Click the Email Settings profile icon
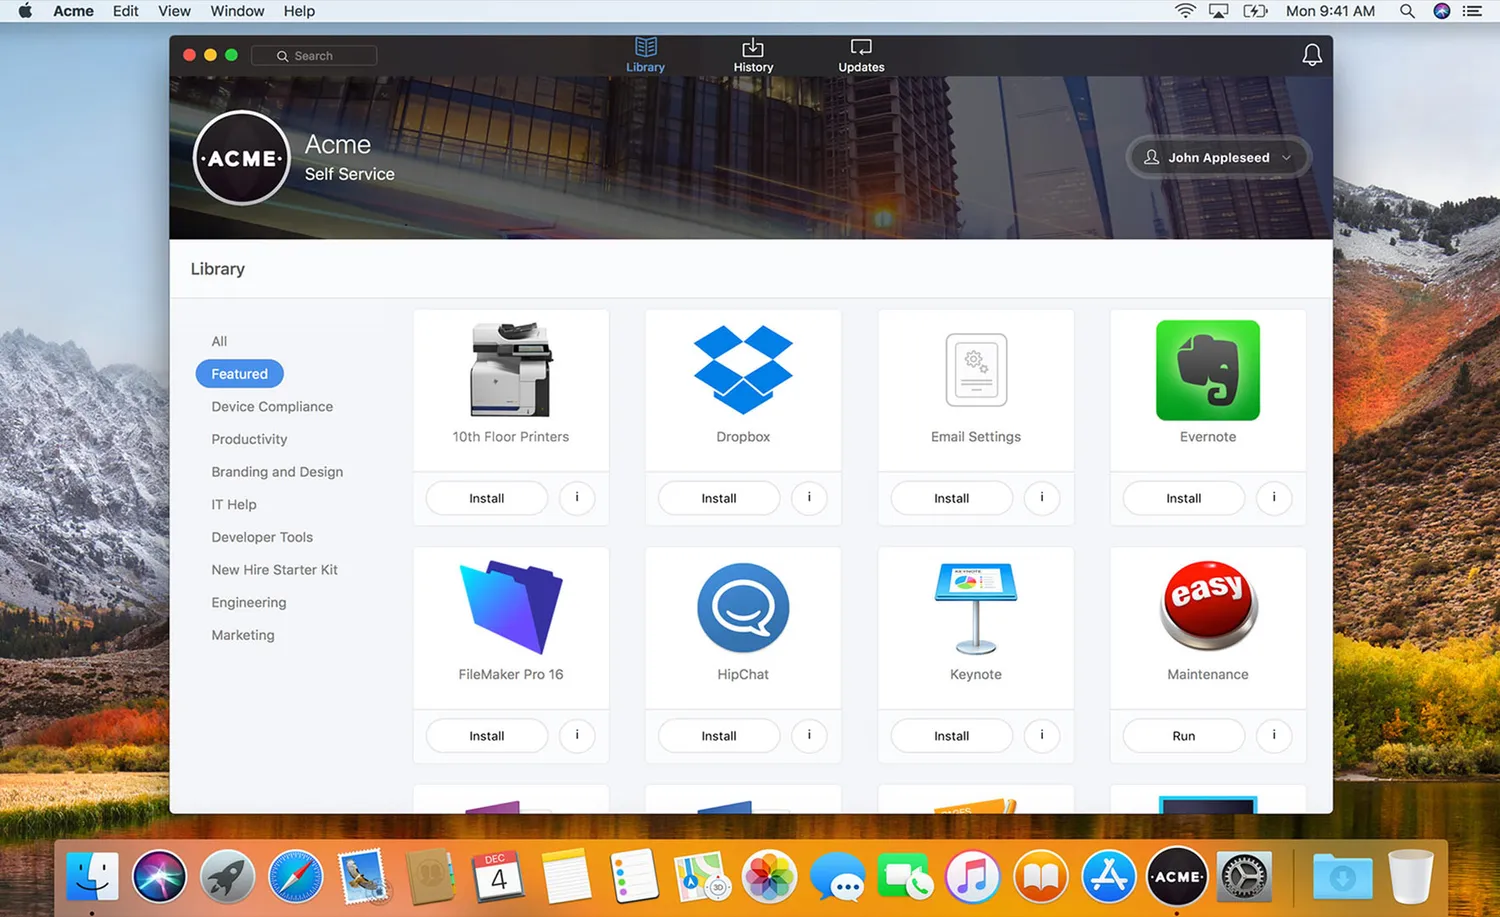1500x917 pixels. pos(976,370)
